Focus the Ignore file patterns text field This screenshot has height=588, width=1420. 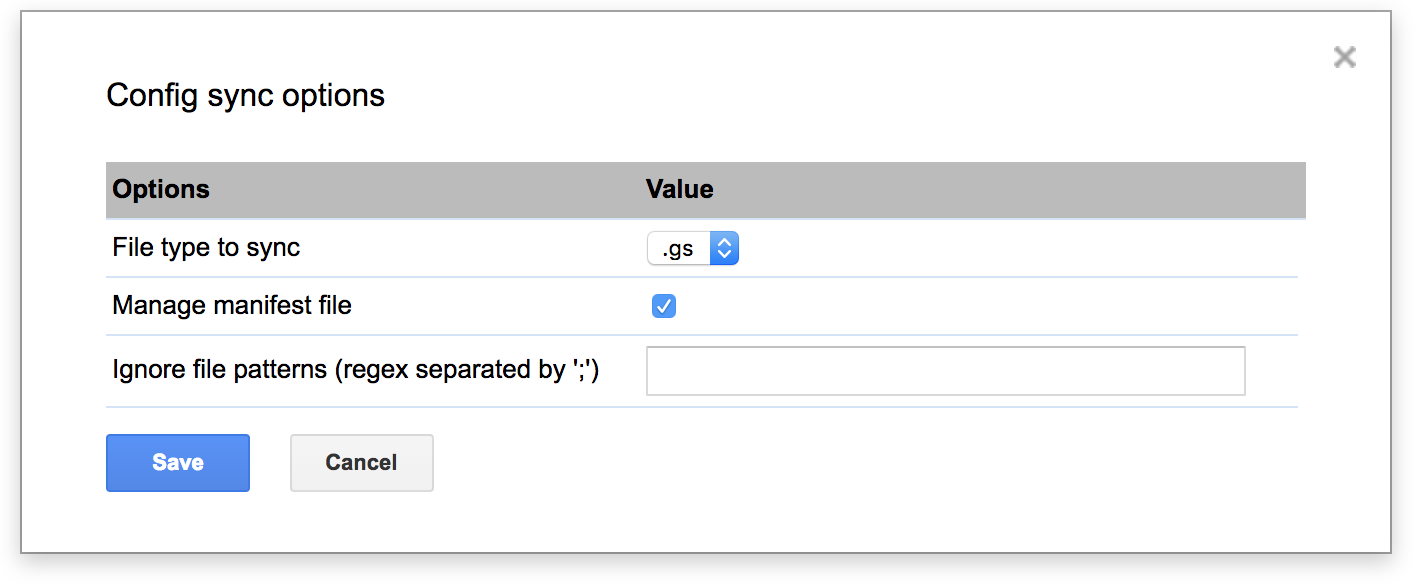point(945,371)
